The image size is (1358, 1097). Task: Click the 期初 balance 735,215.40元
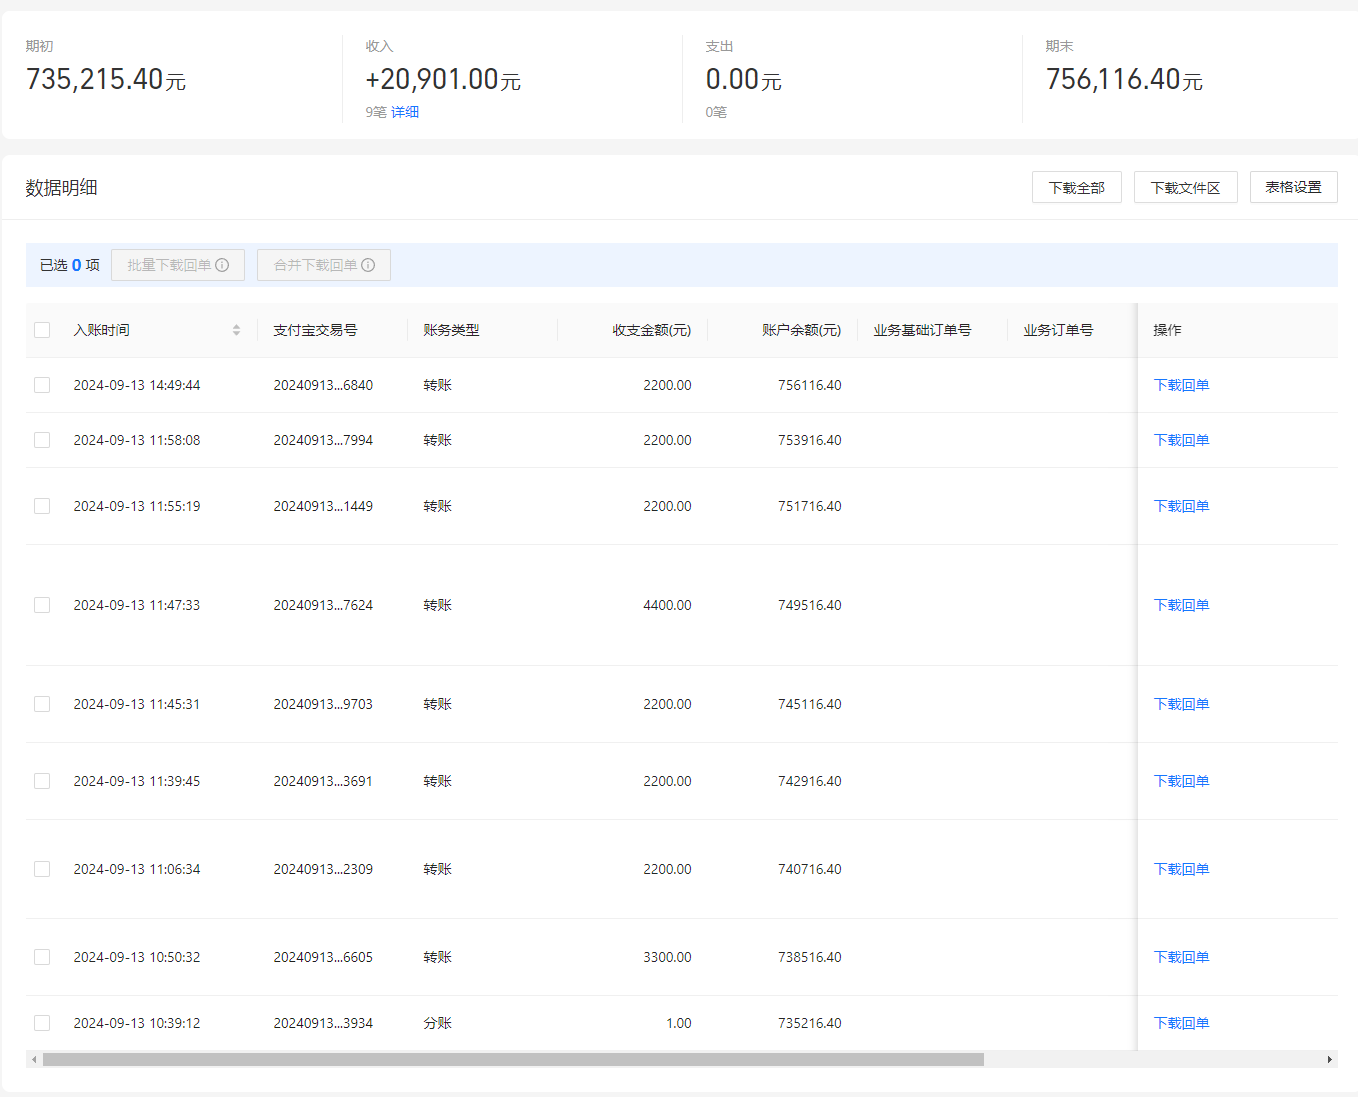106,79
